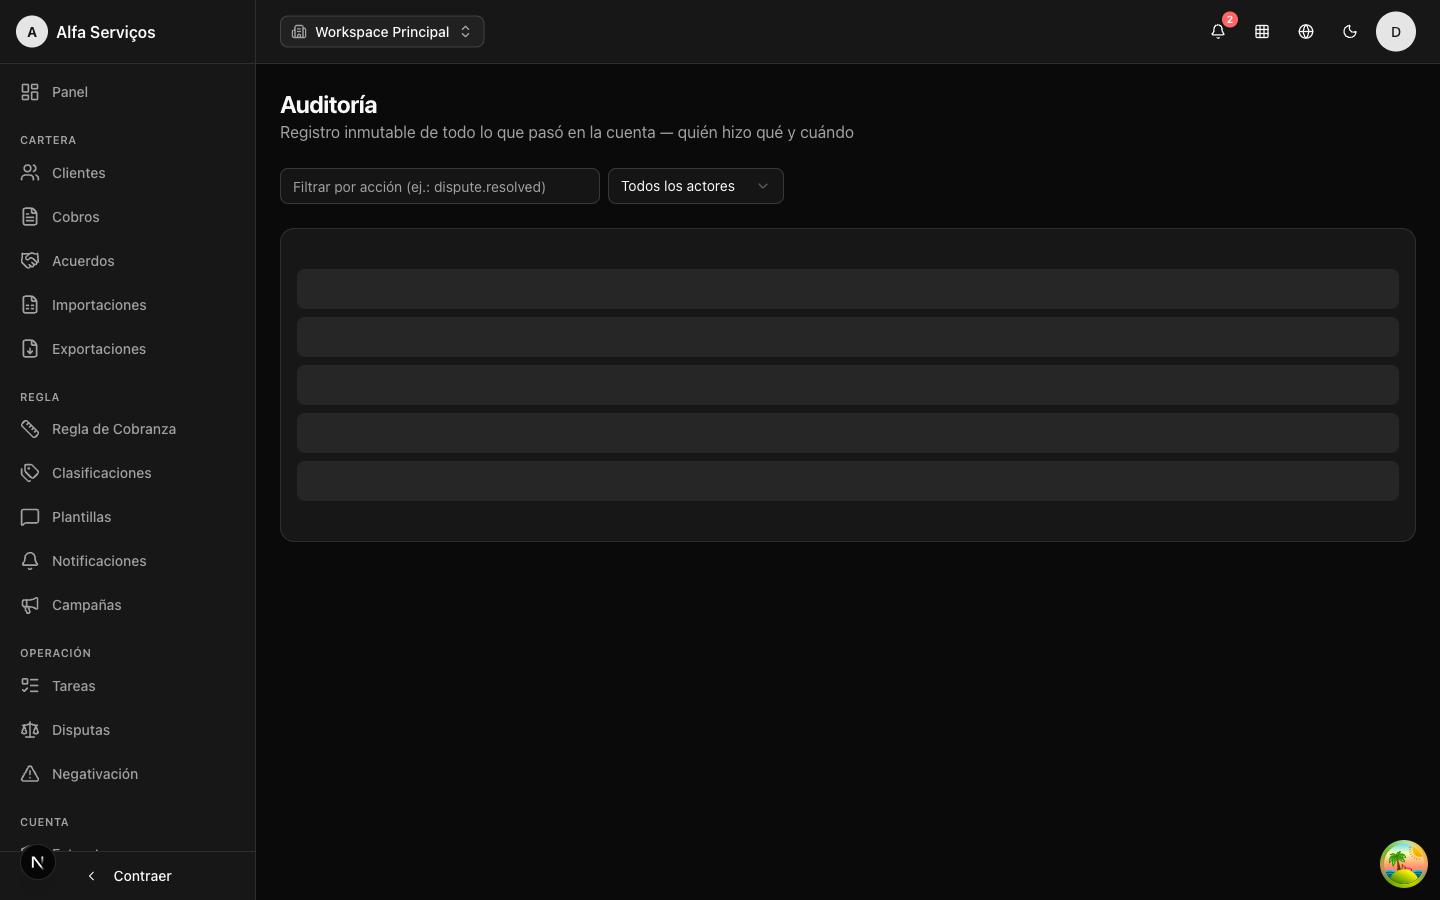Open Clasificaciones link
This screenshot has width=1440, height=900.
point(128,473)
